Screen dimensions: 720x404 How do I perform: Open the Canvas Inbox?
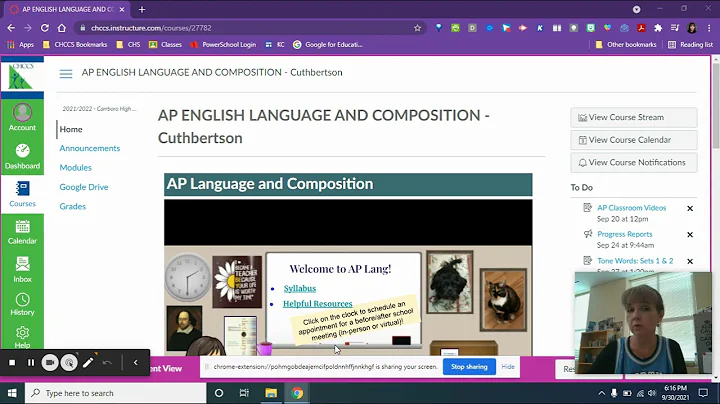pos(22,269)
